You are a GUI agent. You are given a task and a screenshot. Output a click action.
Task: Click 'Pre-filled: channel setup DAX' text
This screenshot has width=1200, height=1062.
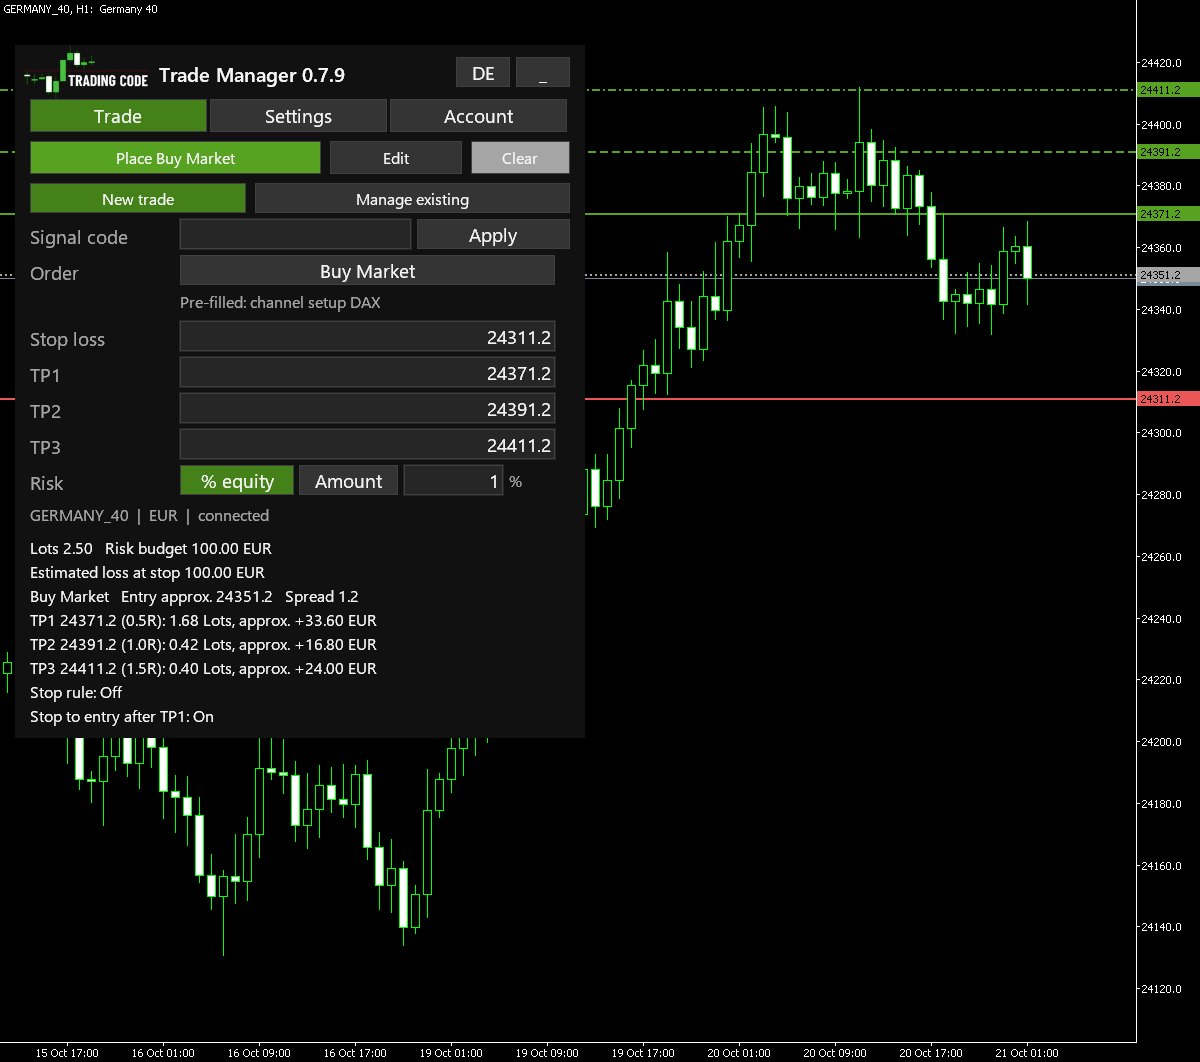(280, 302)
